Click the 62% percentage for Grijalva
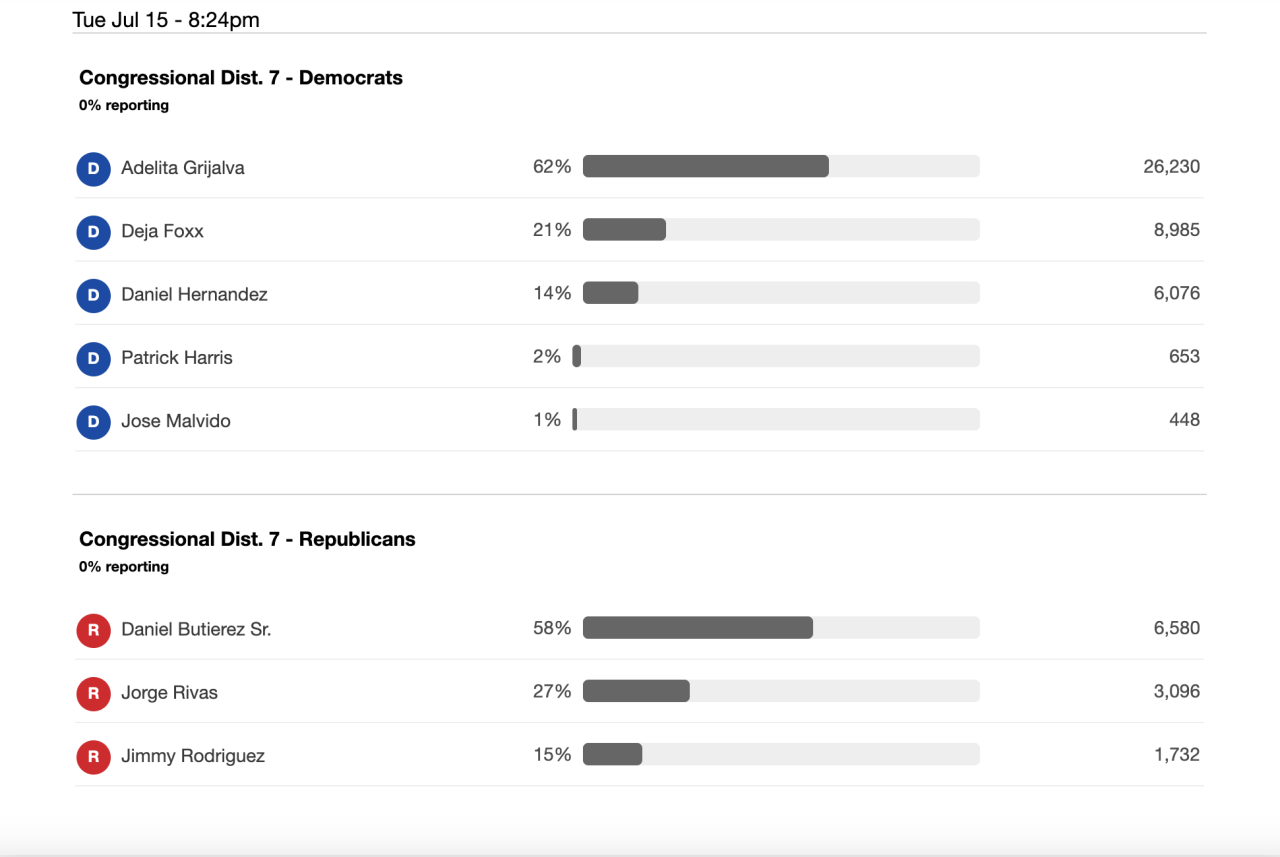 553,166
